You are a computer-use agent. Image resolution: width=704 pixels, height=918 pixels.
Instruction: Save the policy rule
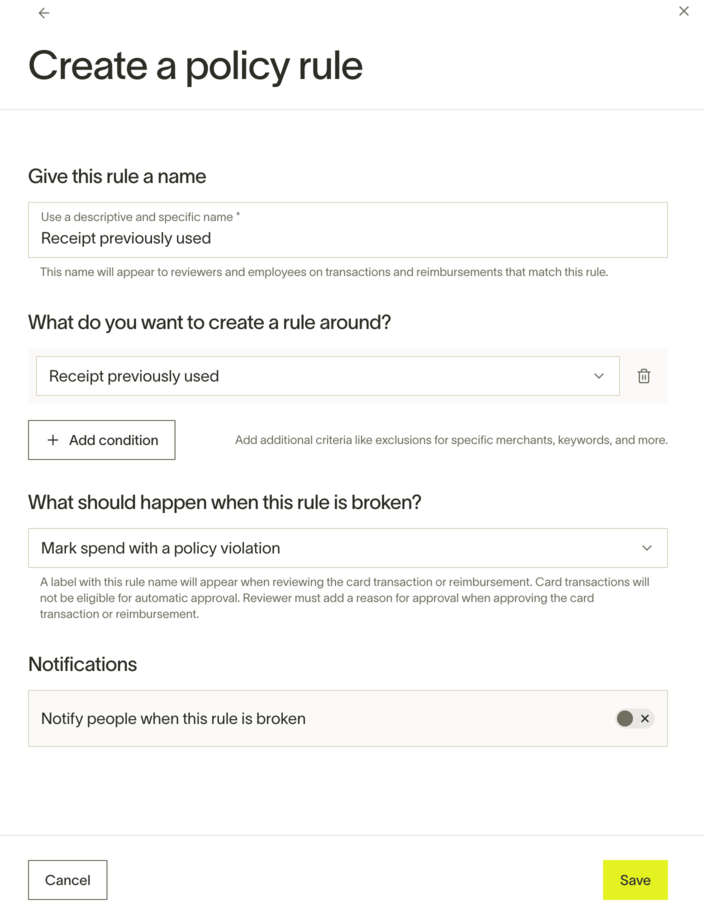[x=635, y=880]
